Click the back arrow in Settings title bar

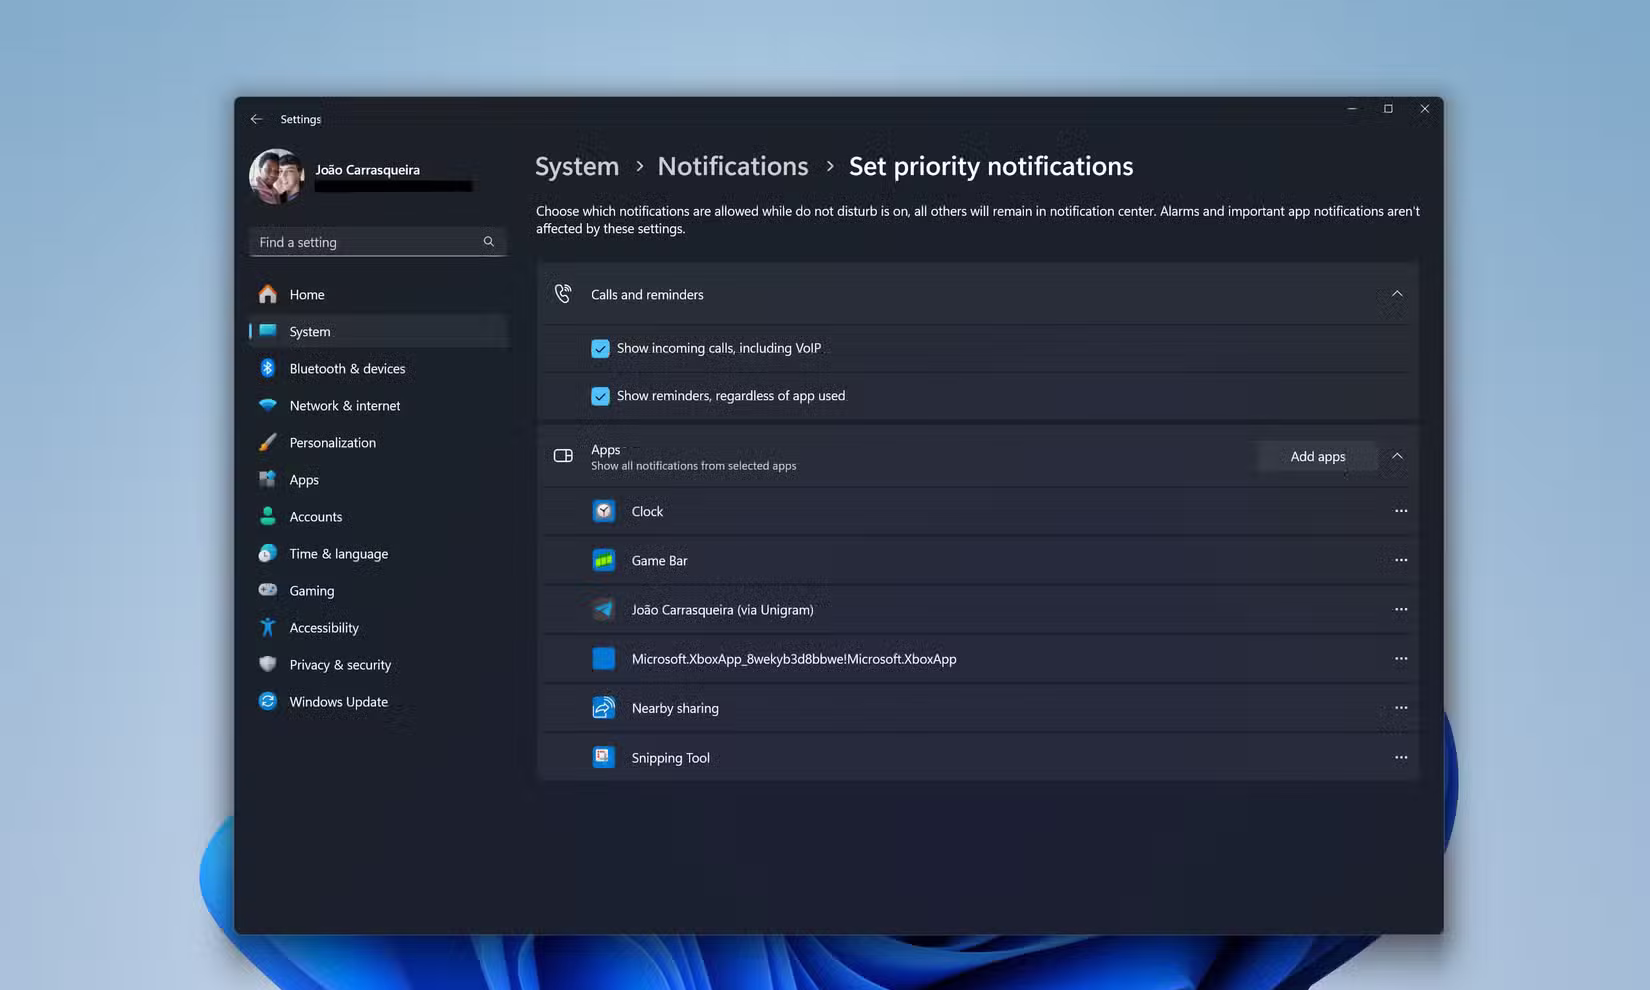tap(257, 119)
